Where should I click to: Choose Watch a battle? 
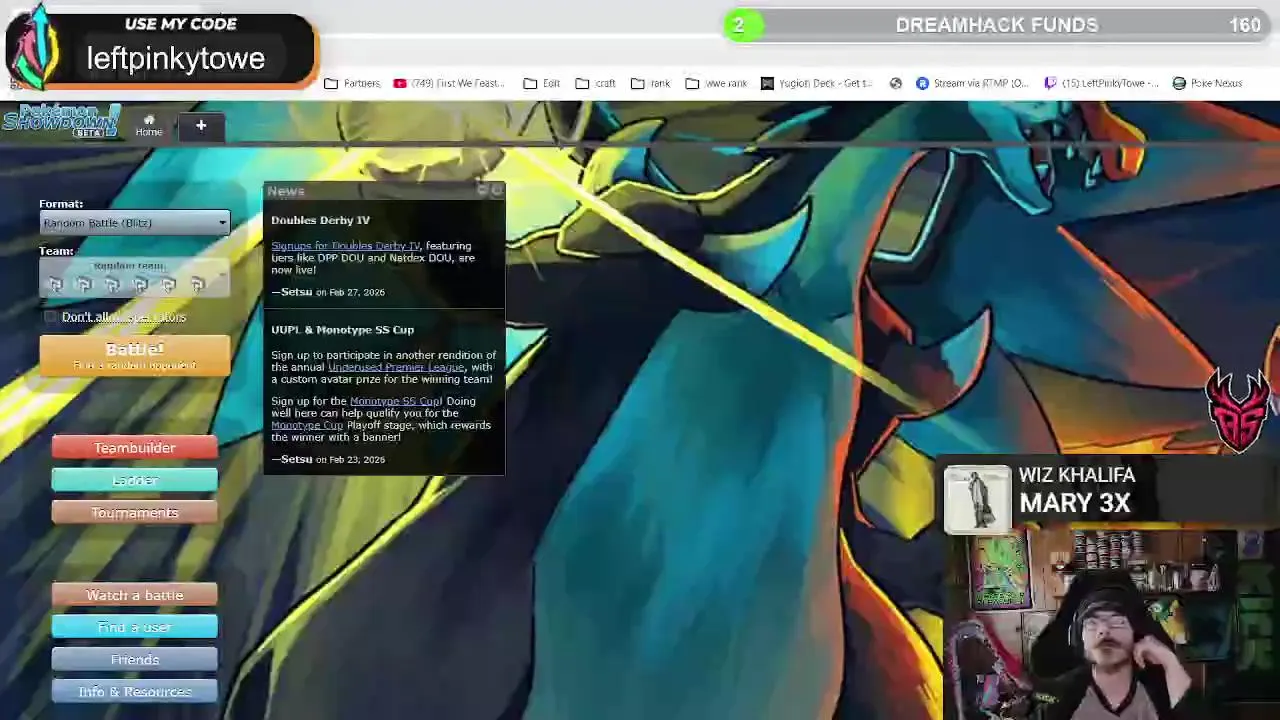point(135,595)
